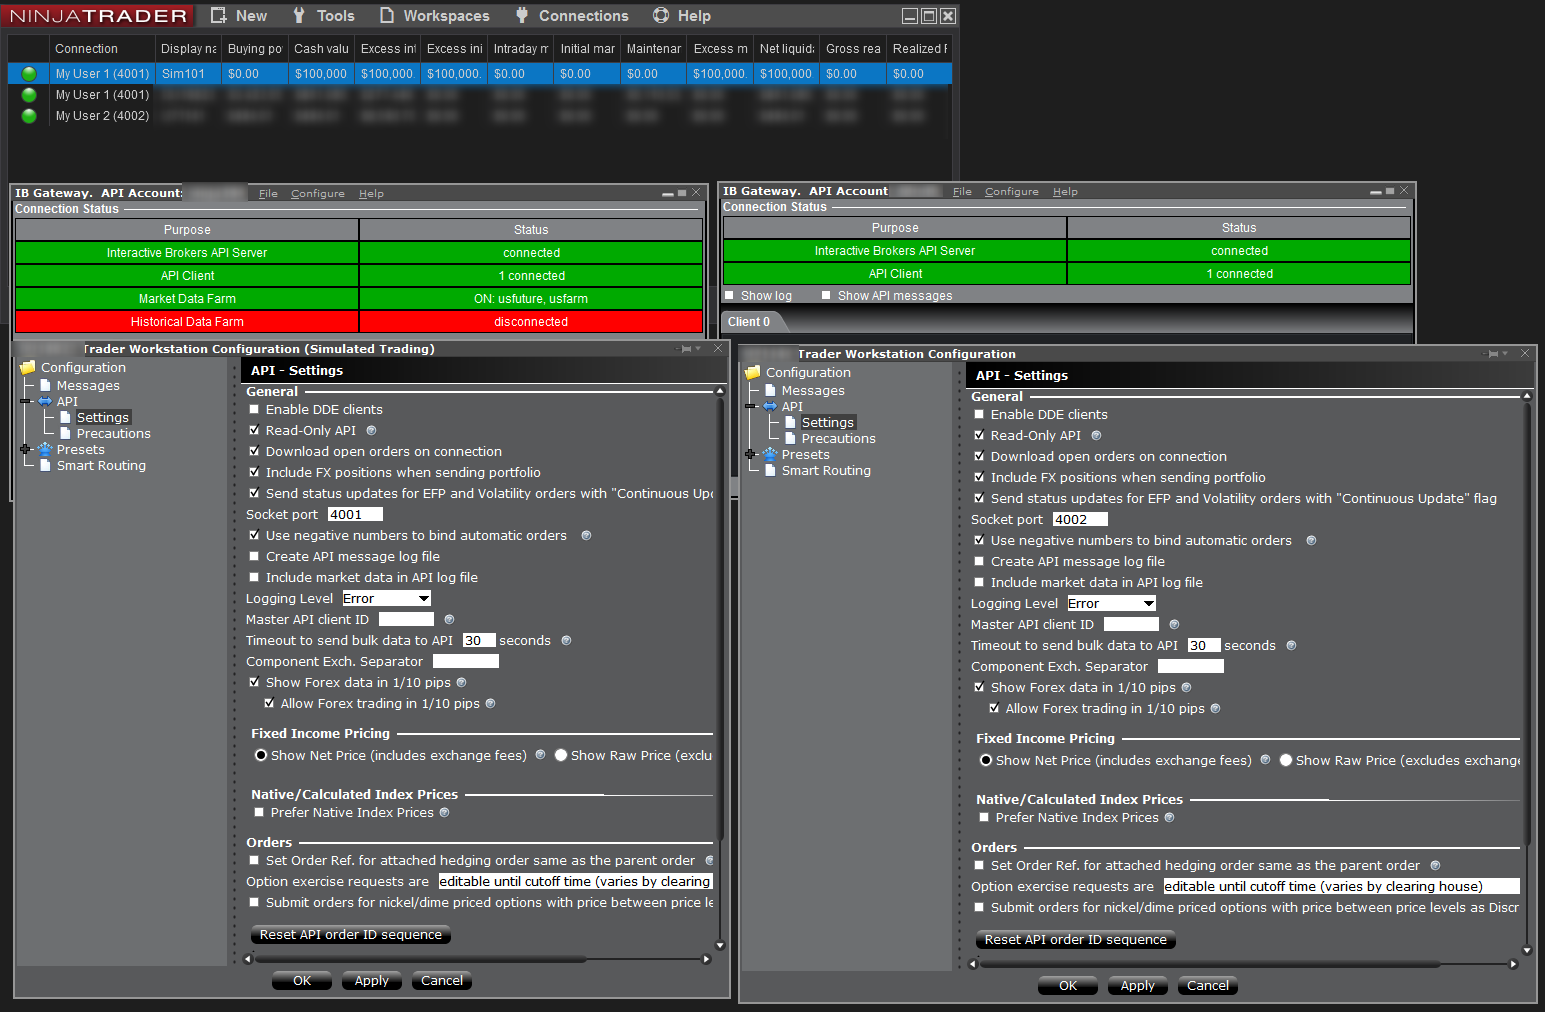Click pin icon in port 4002 configuration title bar

1492,354
